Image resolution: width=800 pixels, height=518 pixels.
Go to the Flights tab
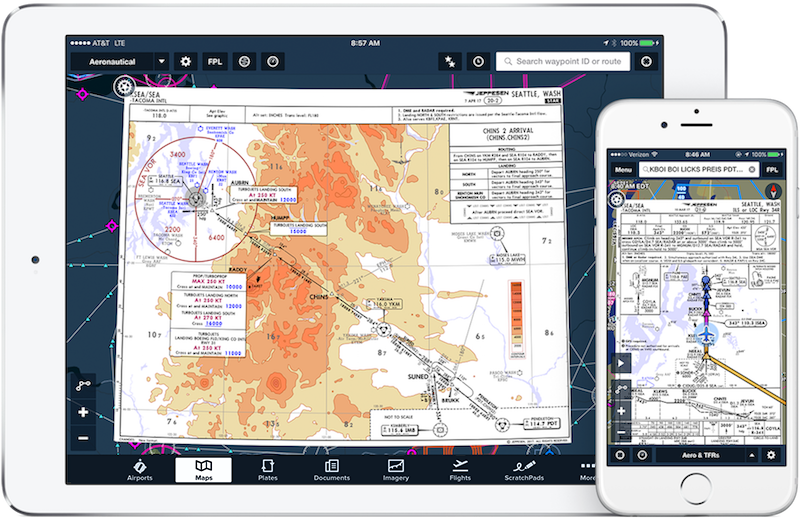[459, 471]
